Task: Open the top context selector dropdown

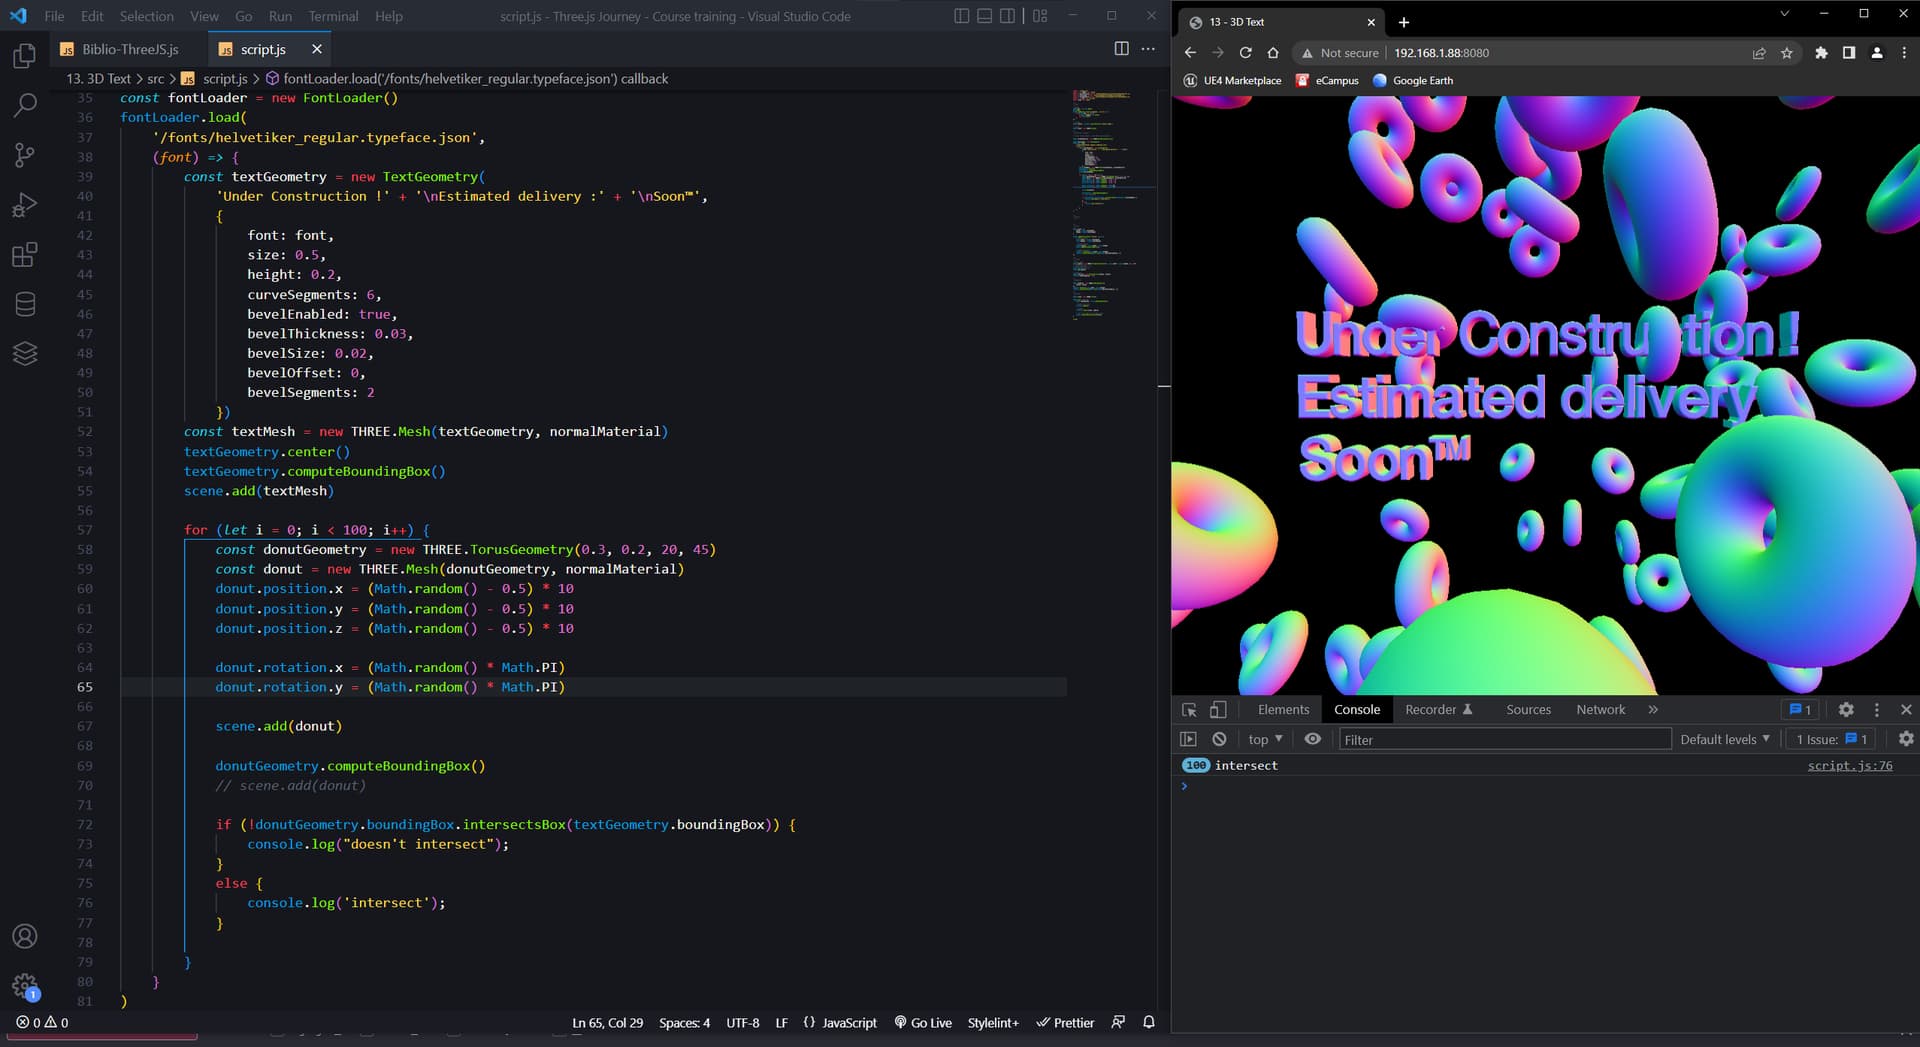Action: pos(1264,739)
